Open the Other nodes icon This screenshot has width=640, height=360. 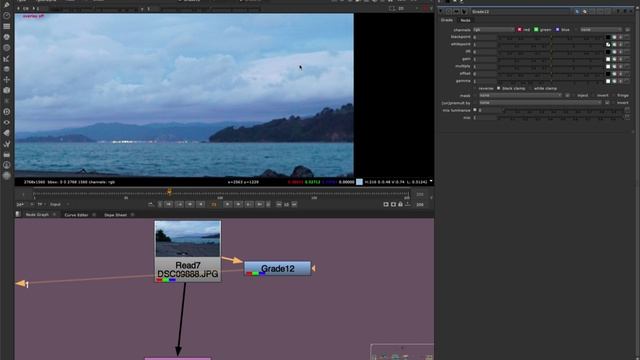coord(7,154)
